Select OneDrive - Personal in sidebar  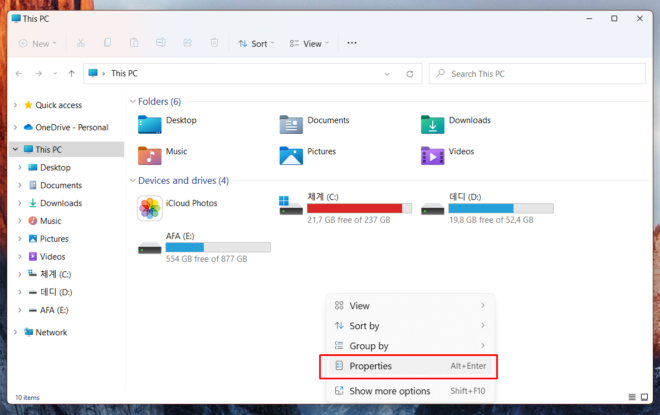pos(72,128)
